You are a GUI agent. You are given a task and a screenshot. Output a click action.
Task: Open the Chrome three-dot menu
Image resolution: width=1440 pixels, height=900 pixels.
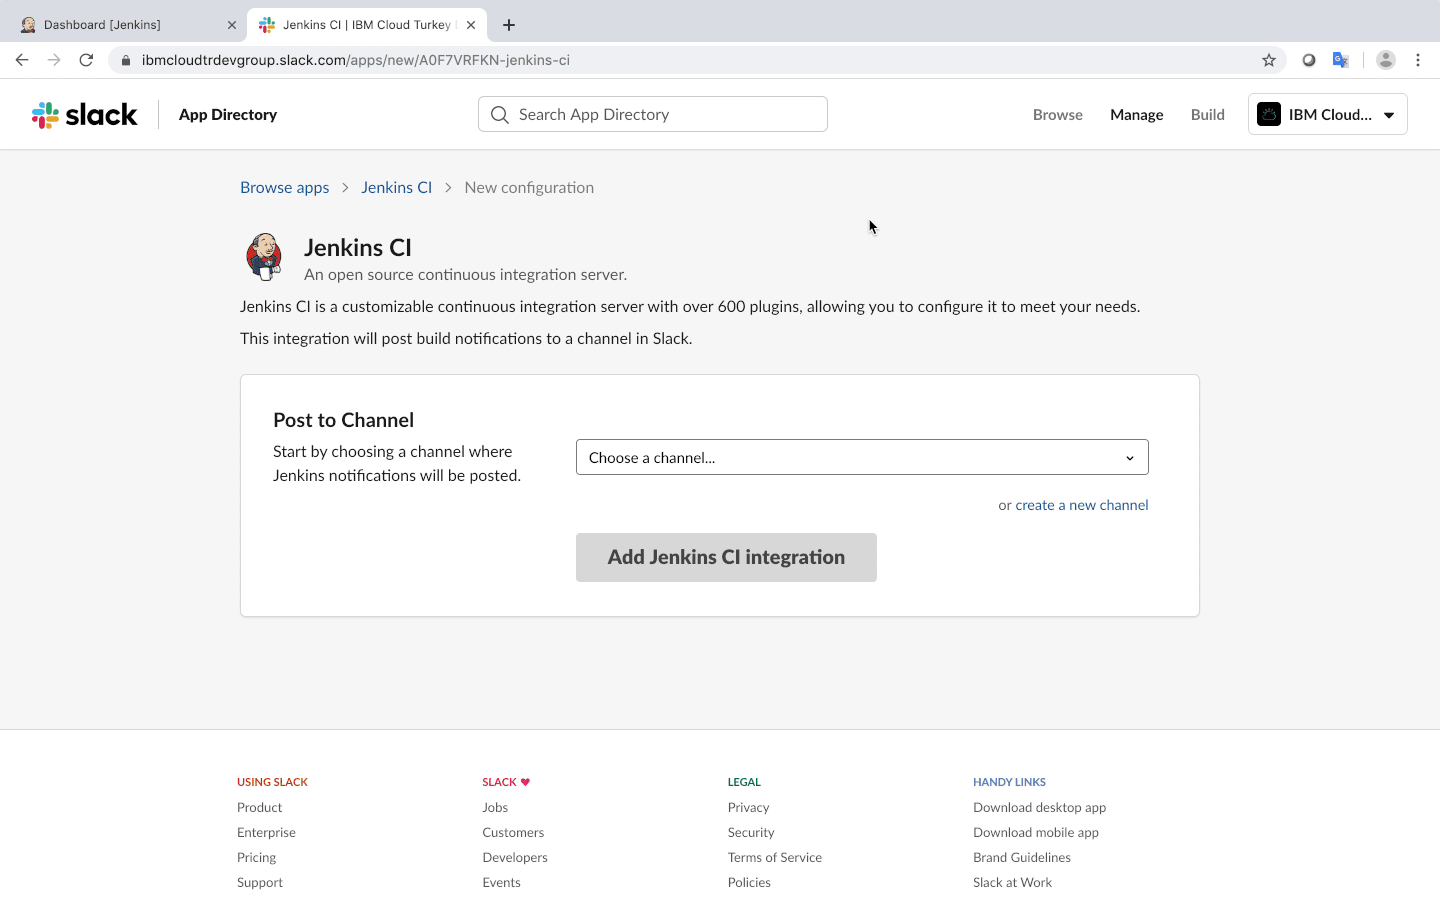pos(1418,60)
